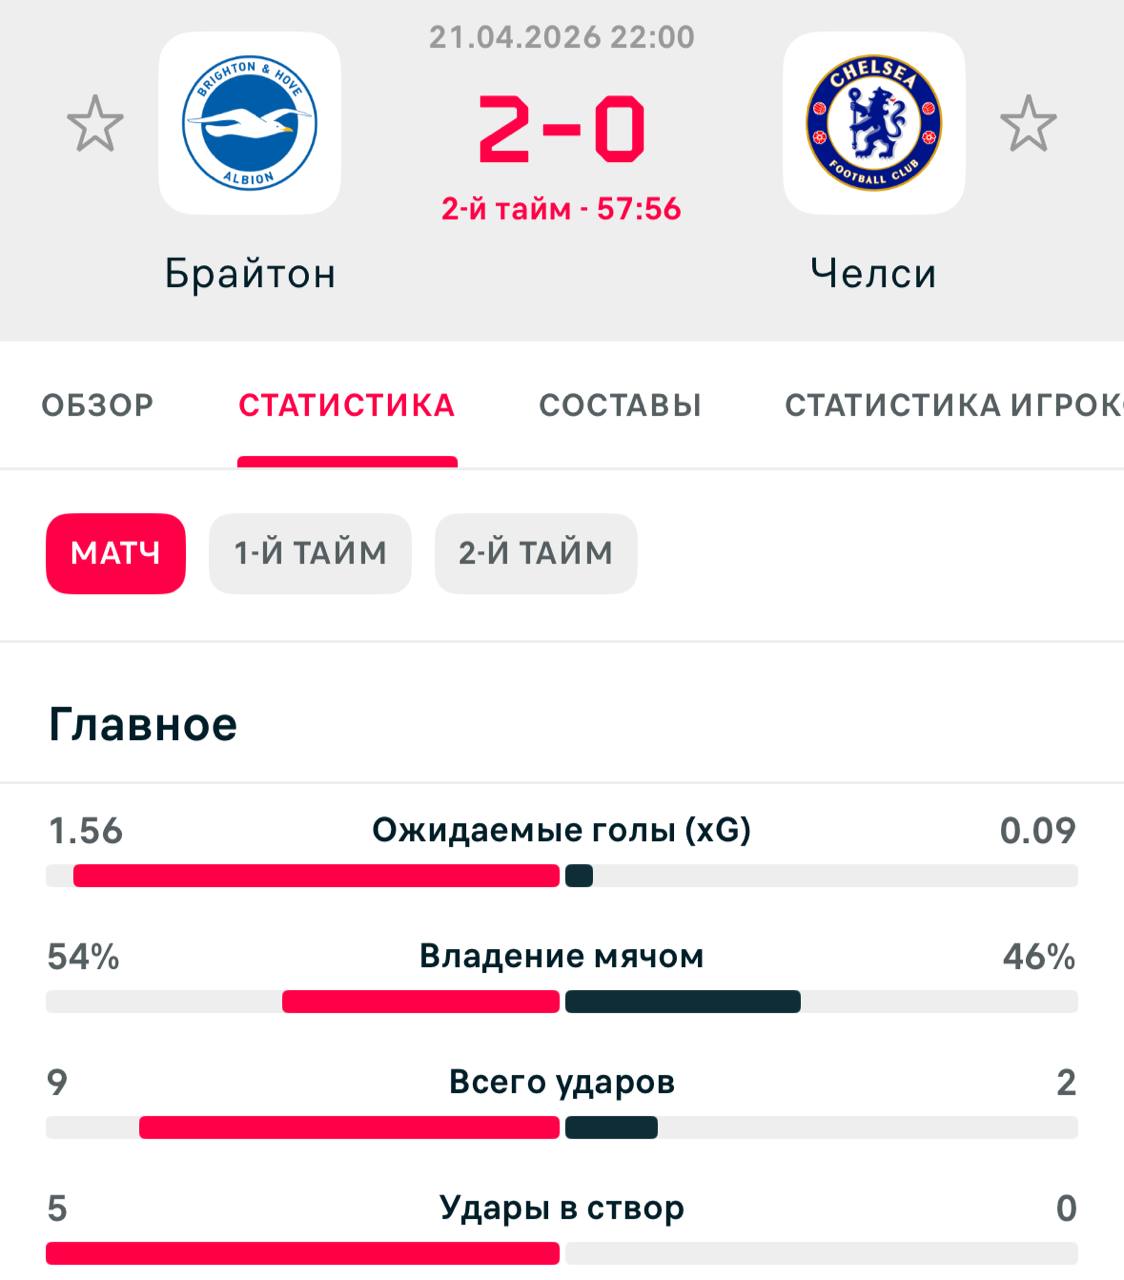1124x1280 pixels.
Task: Tap the 2-0 match score
Action: [562, 128]
